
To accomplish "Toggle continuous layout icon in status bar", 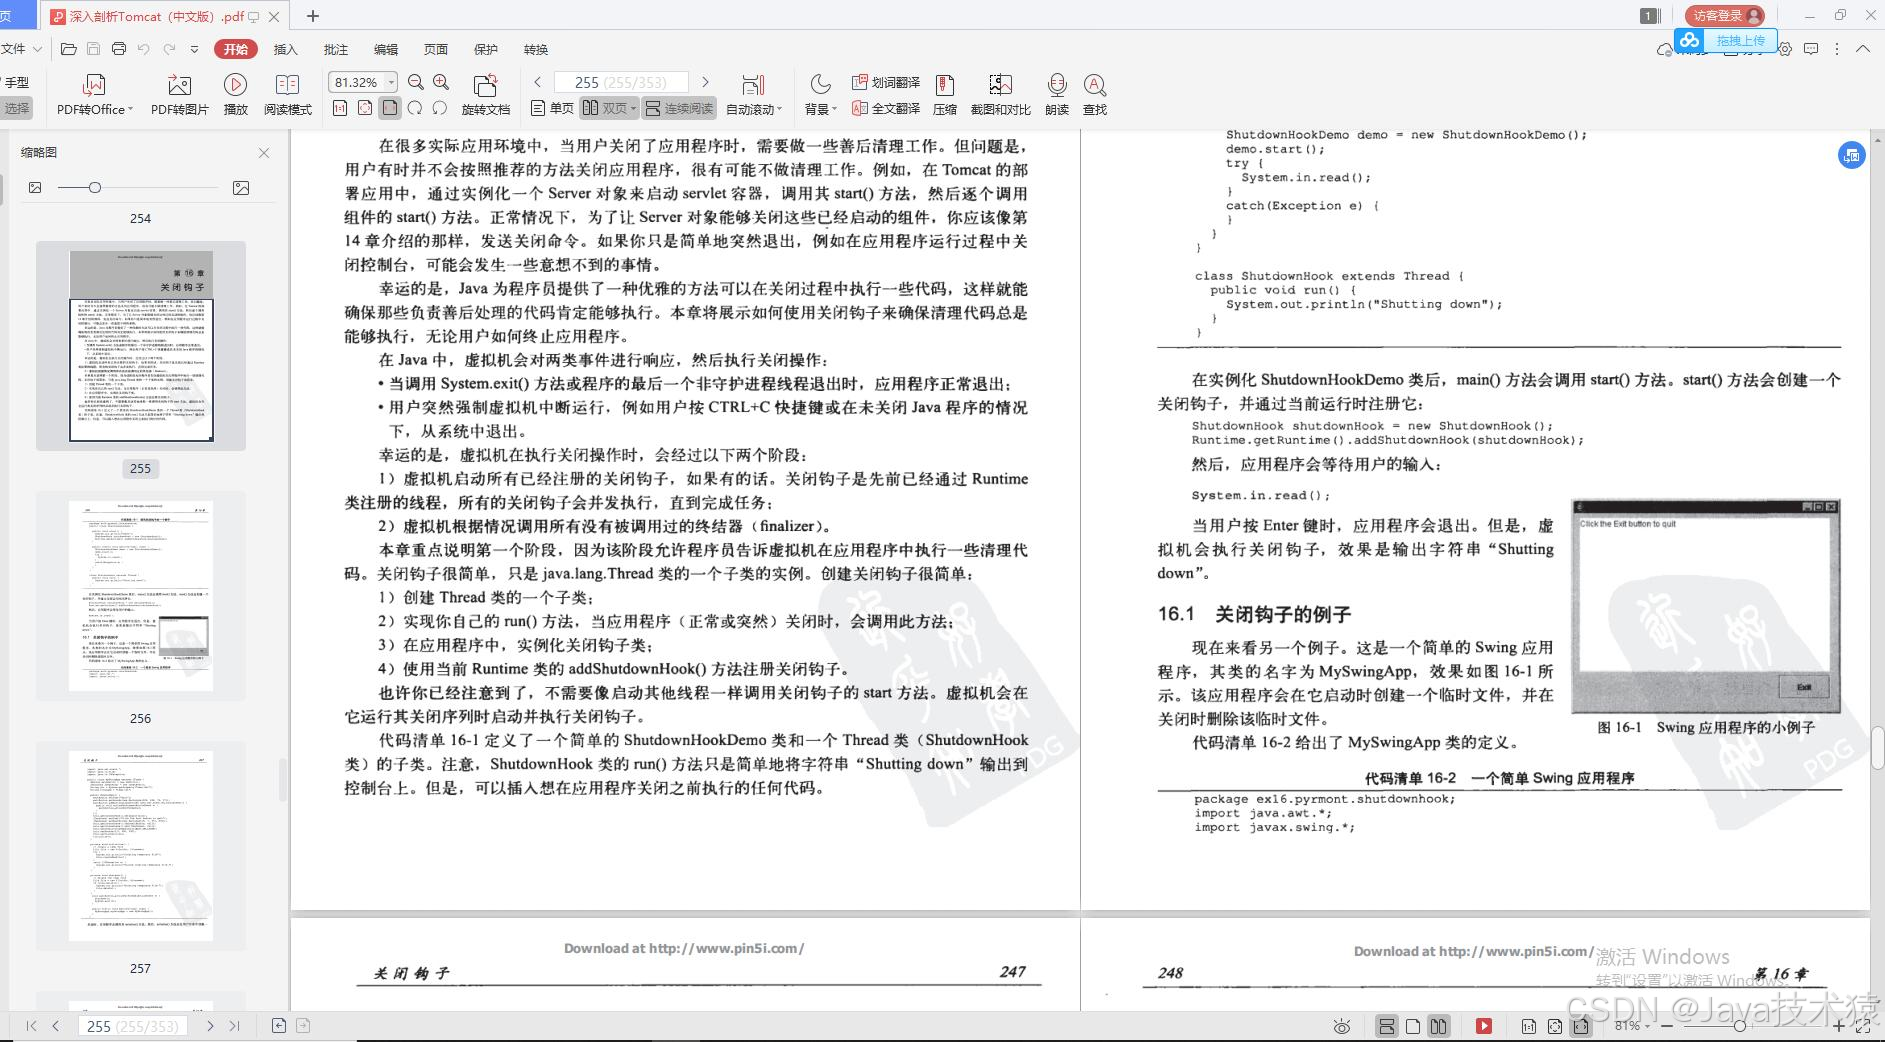I will (x=1387, y=1026).
